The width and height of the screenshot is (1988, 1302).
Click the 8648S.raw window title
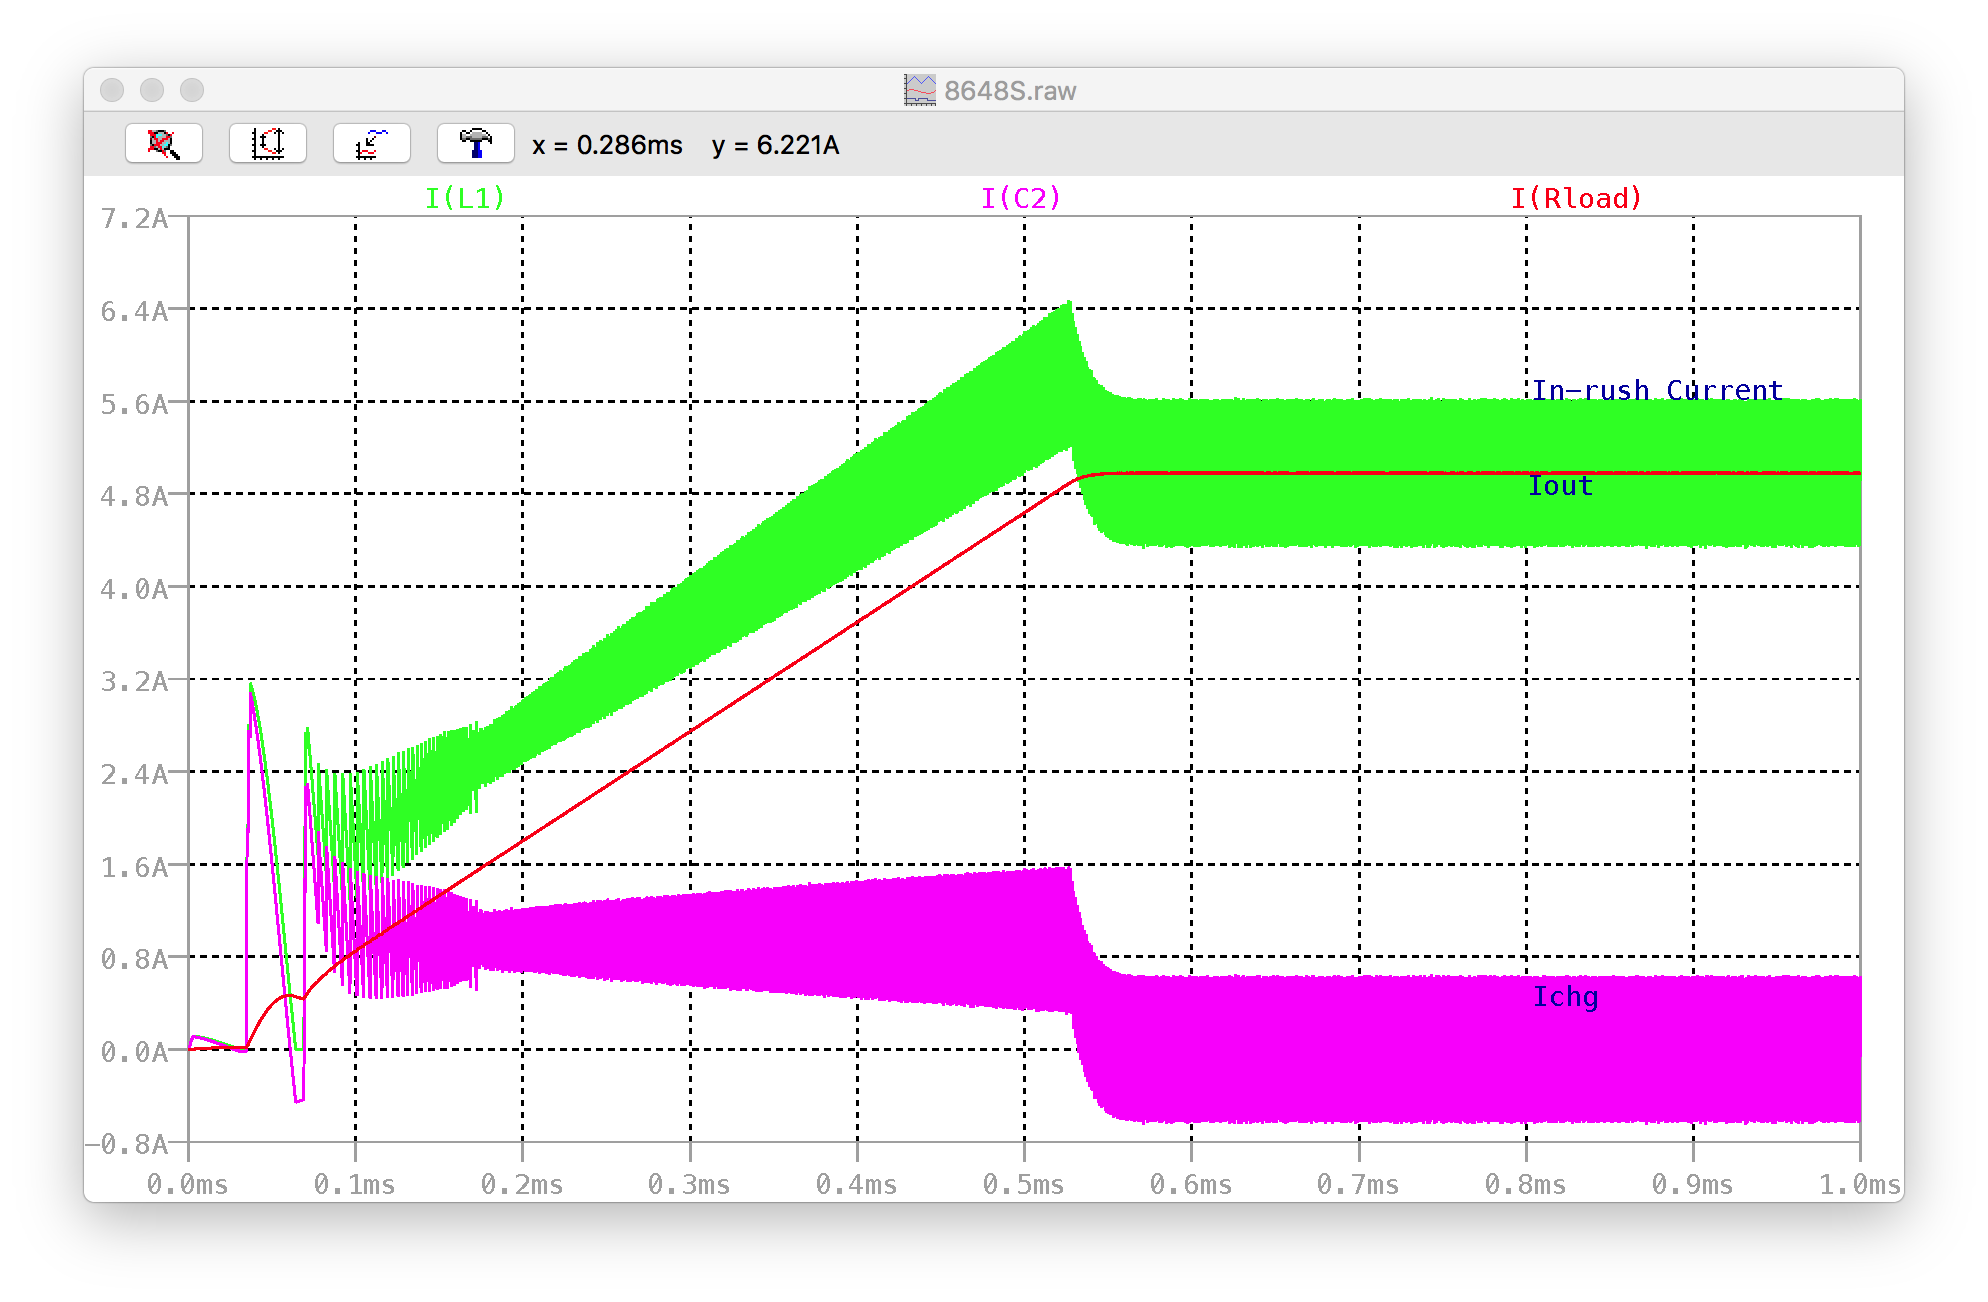pos(1010,91)
